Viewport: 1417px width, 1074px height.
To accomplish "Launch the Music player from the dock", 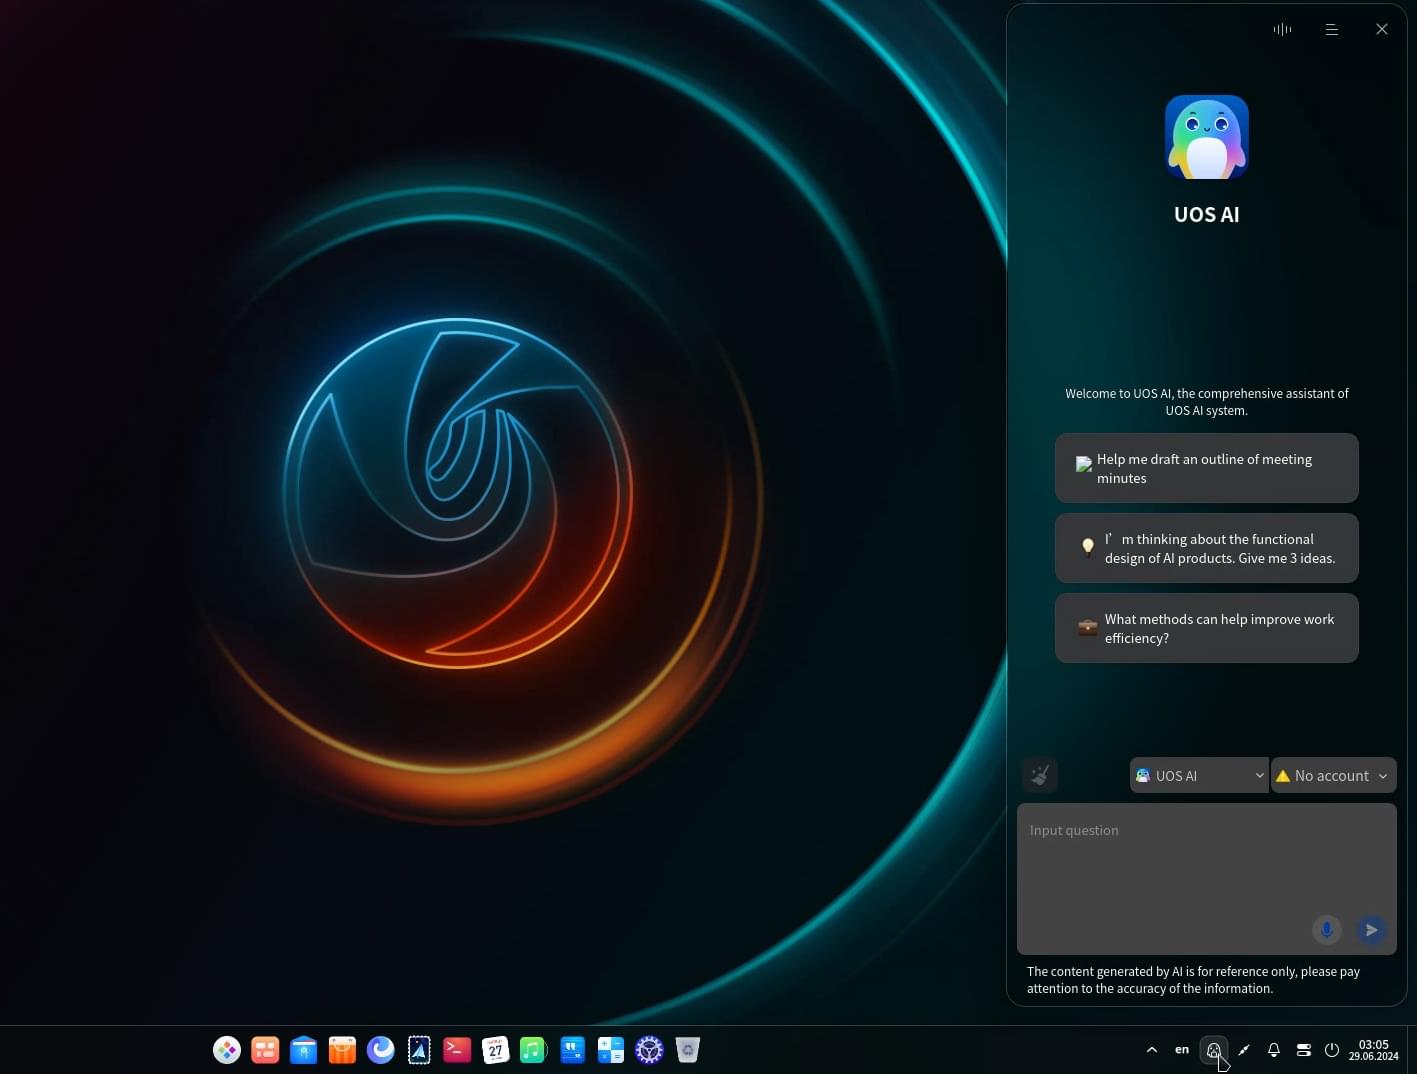I will pos(533,1050).
